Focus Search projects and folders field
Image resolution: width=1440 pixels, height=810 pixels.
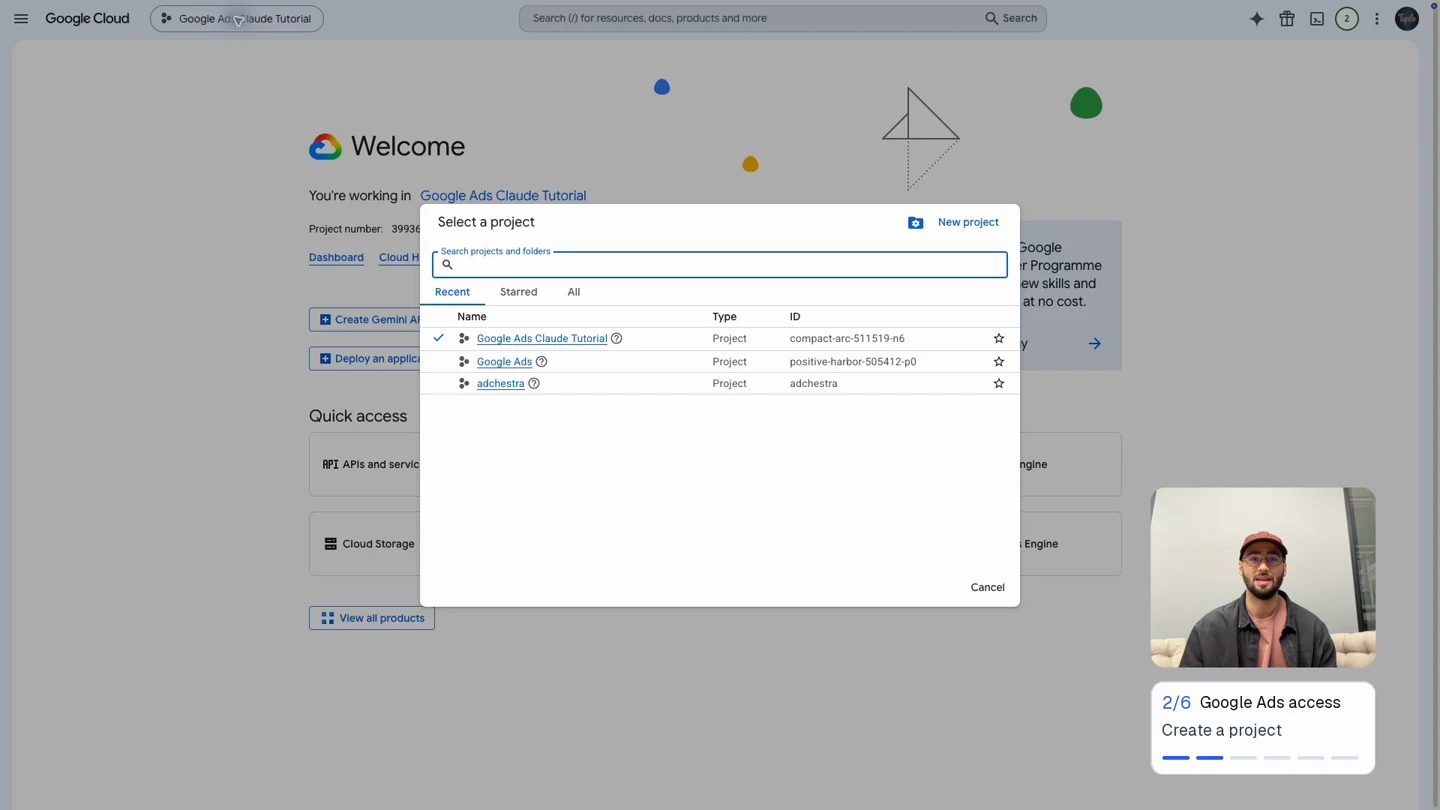point(720,264)
